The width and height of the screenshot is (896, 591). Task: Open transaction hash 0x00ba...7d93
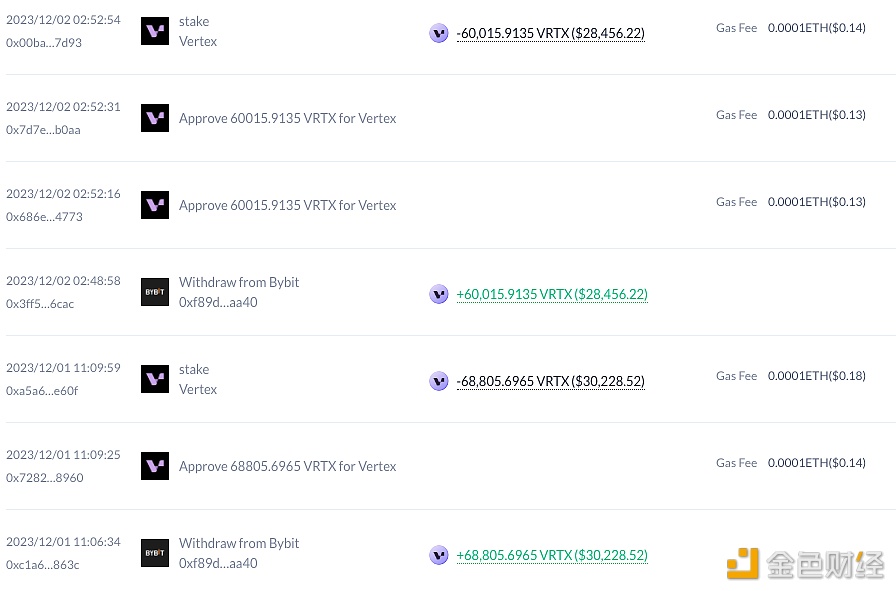point(44,43)
